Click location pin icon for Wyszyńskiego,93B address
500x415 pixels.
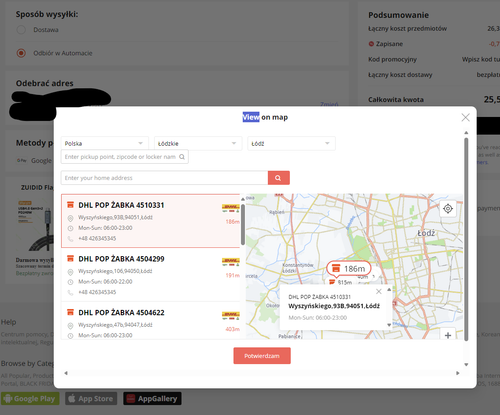(x=70, y=218)
